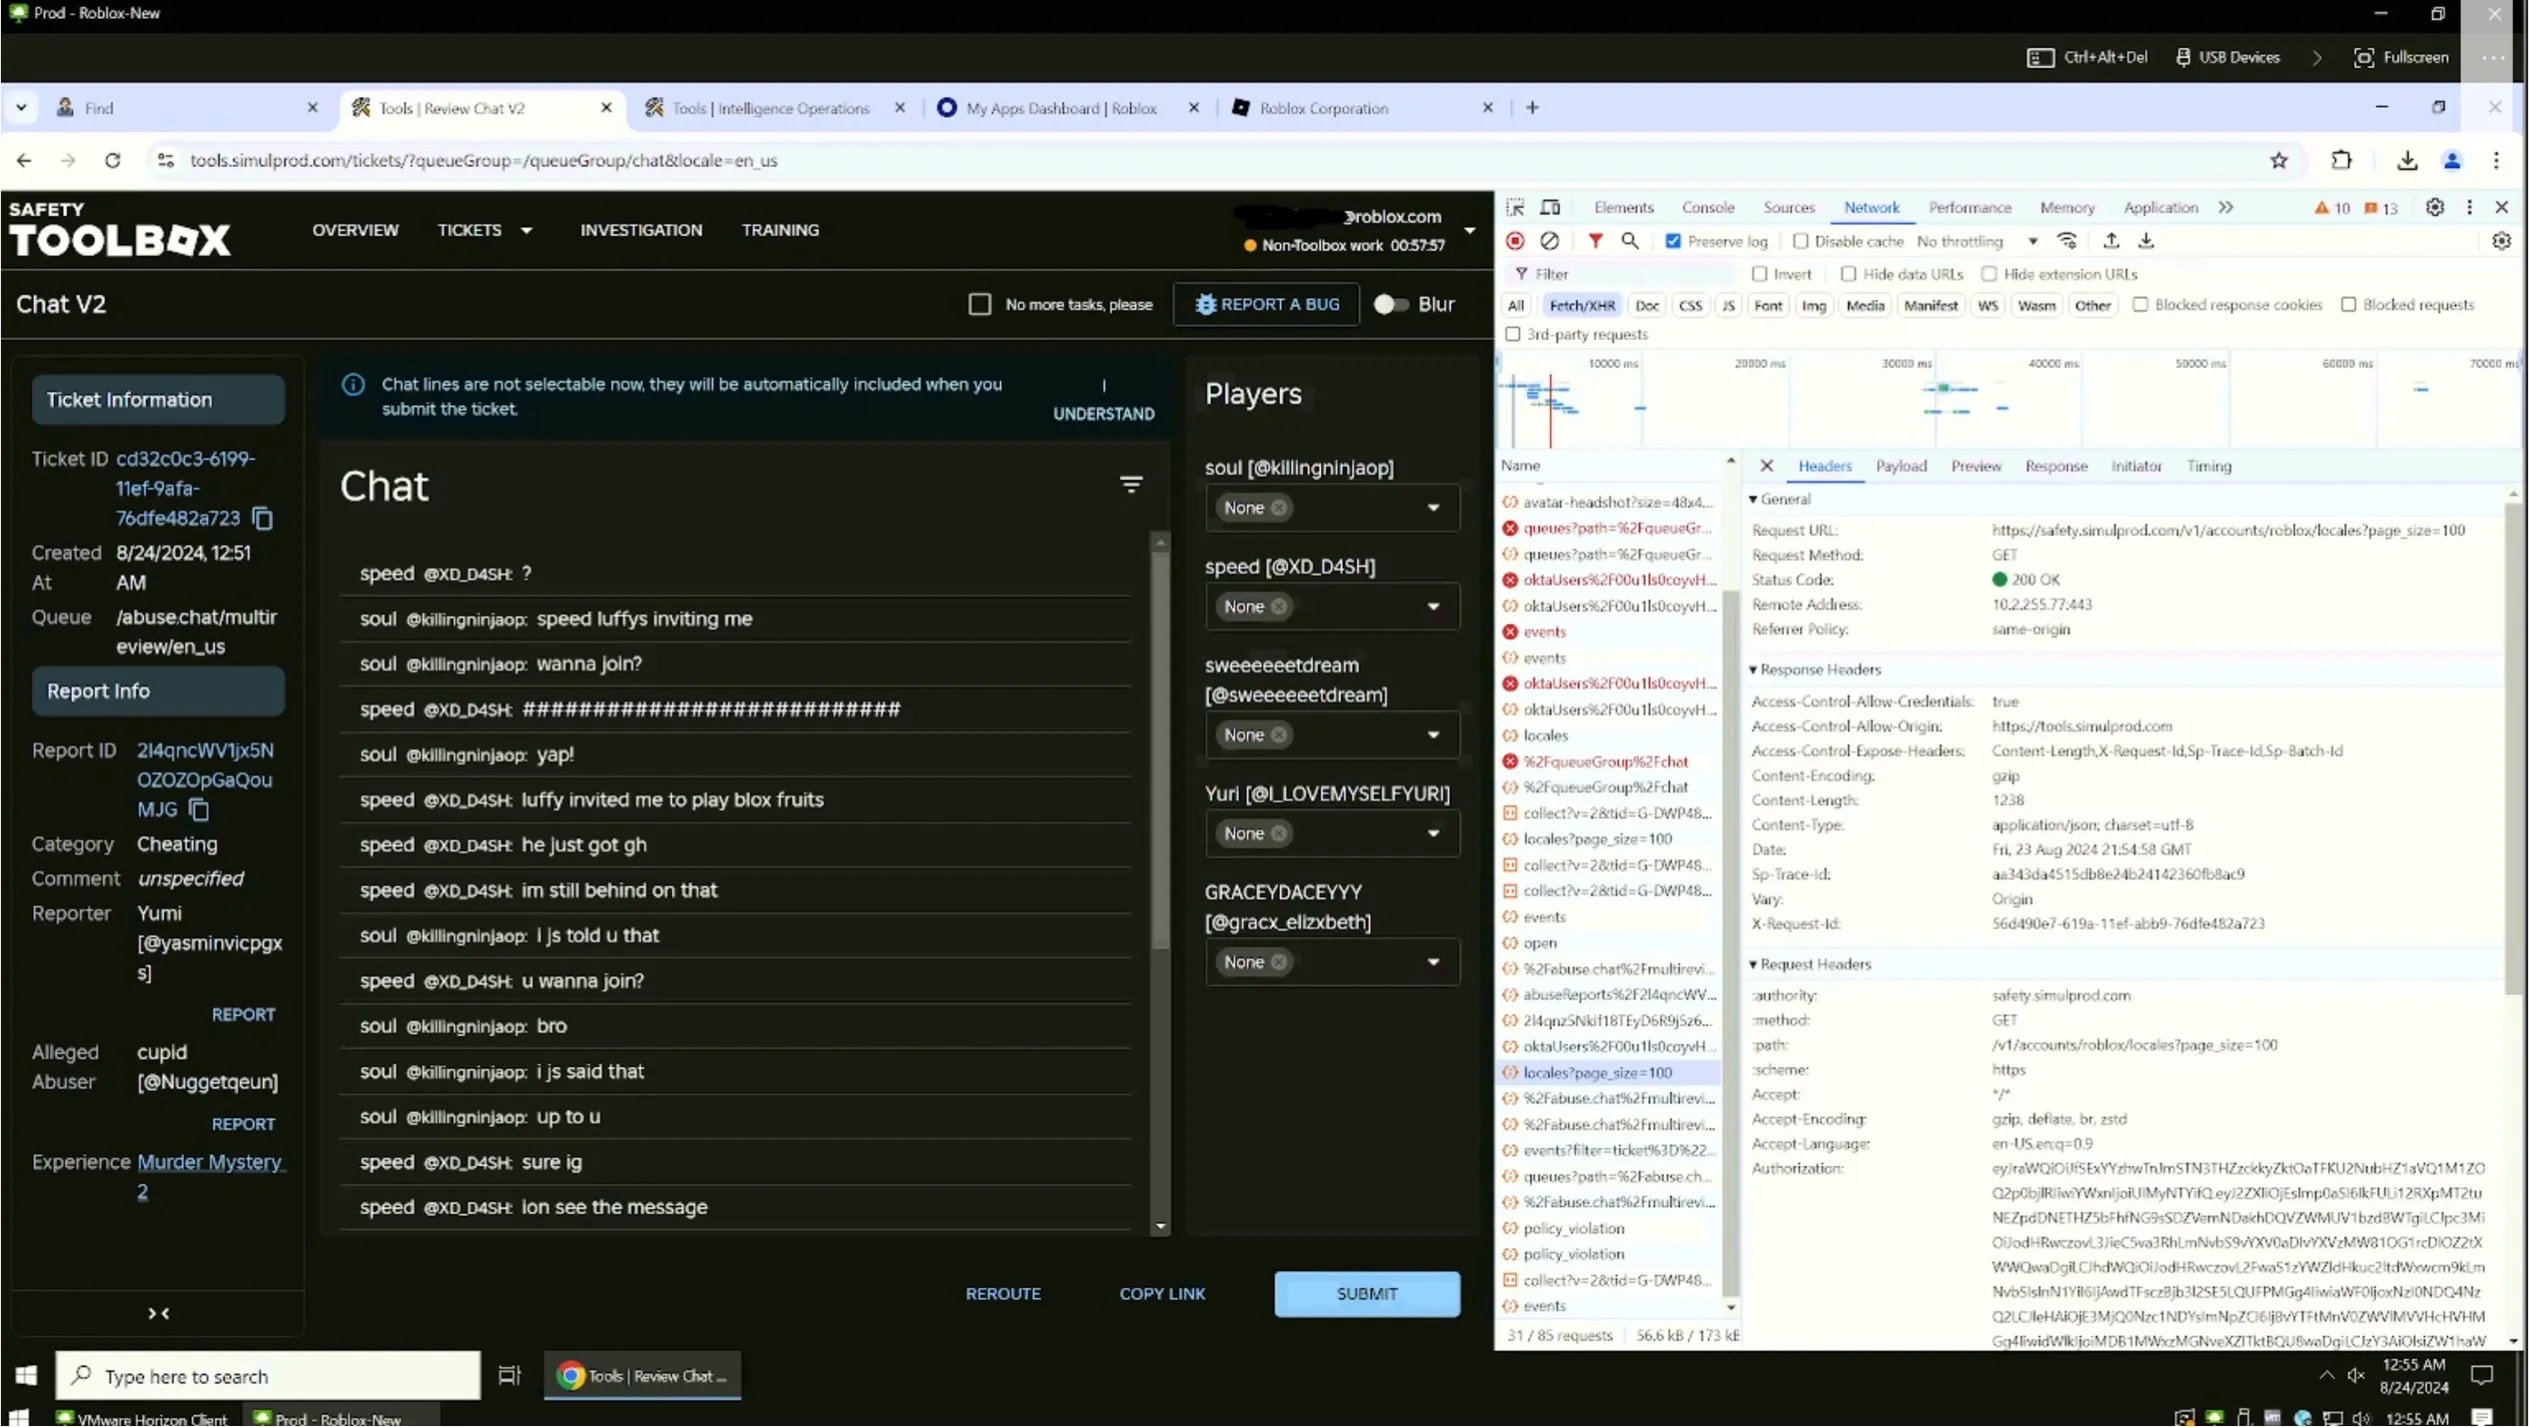2529x1427 pixels.
Task: Click the network Filter input field
Action: (1625, 274)
